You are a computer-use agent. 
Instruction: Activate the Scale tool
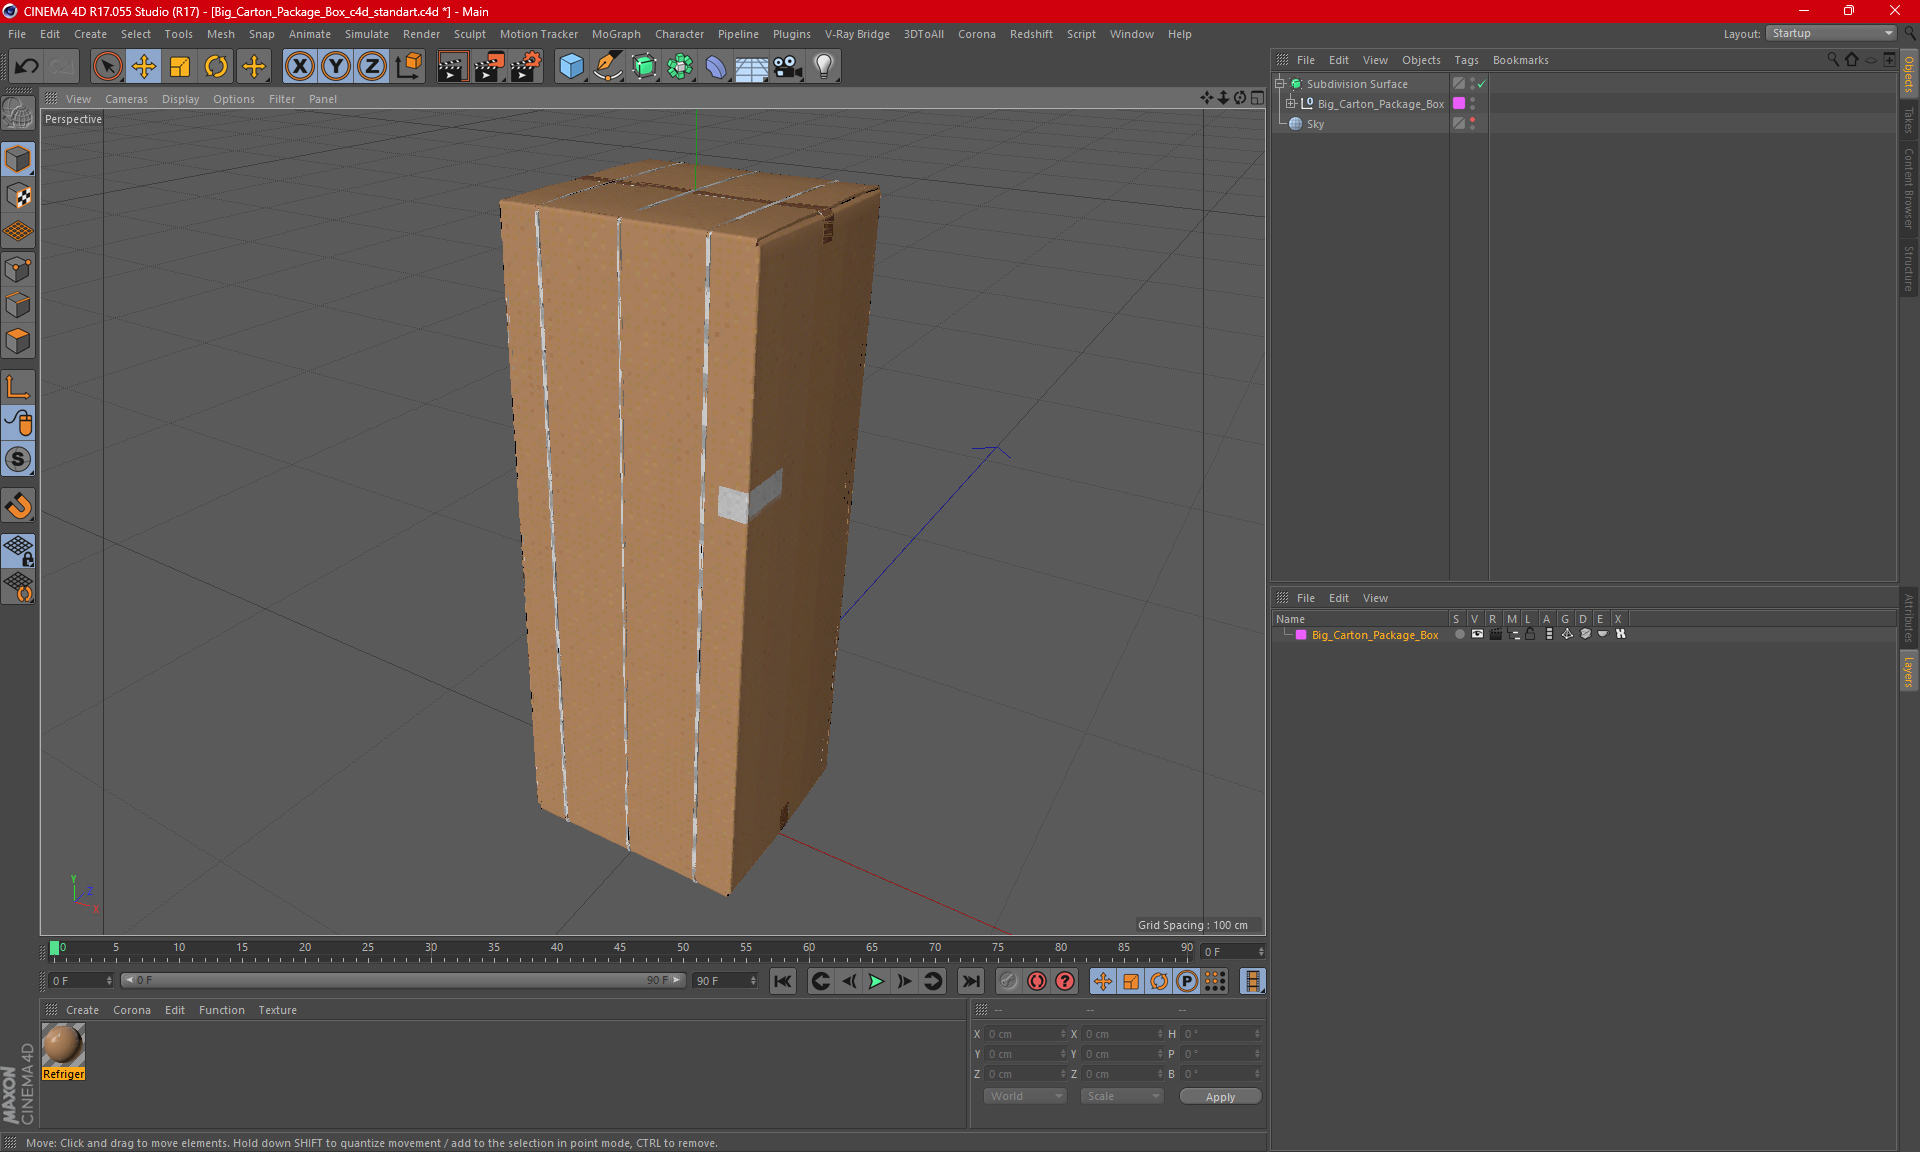click(x=180, y=67)
